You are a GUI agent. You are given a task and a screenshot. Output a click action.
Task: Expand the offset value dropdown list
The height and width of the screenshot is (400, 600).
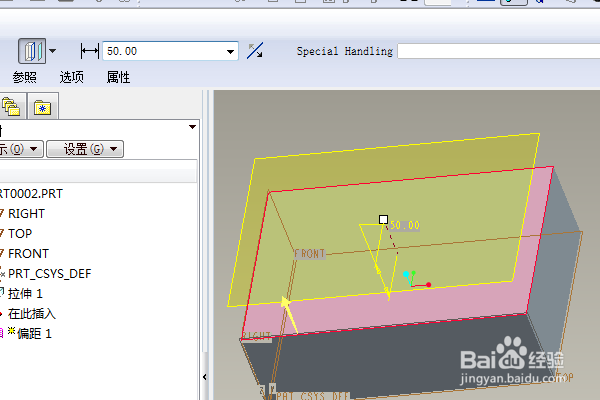230,51
